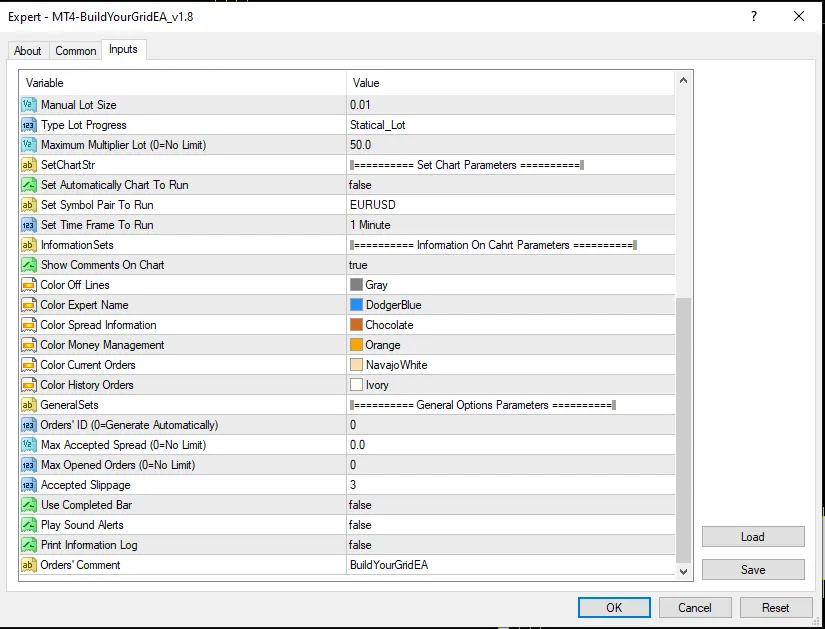Click the Max Accepted Spread row icon
Screen dimensions: 825x629
point(28,445)
